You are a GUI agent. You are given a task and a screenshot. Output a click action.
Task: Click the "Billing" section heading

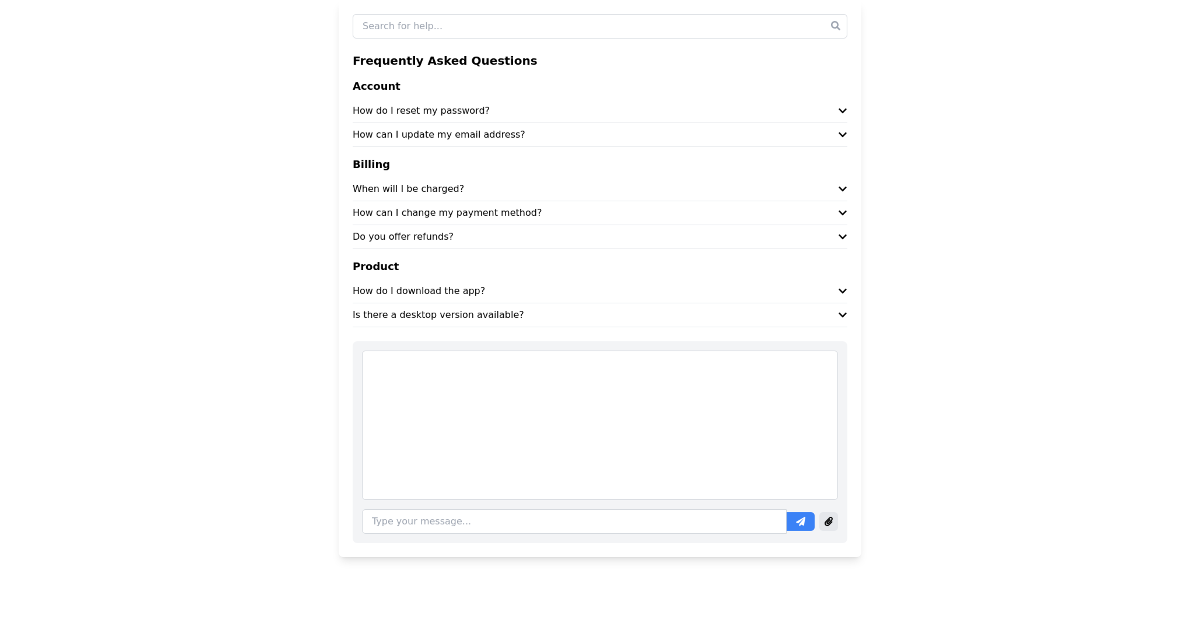point(371,164)
